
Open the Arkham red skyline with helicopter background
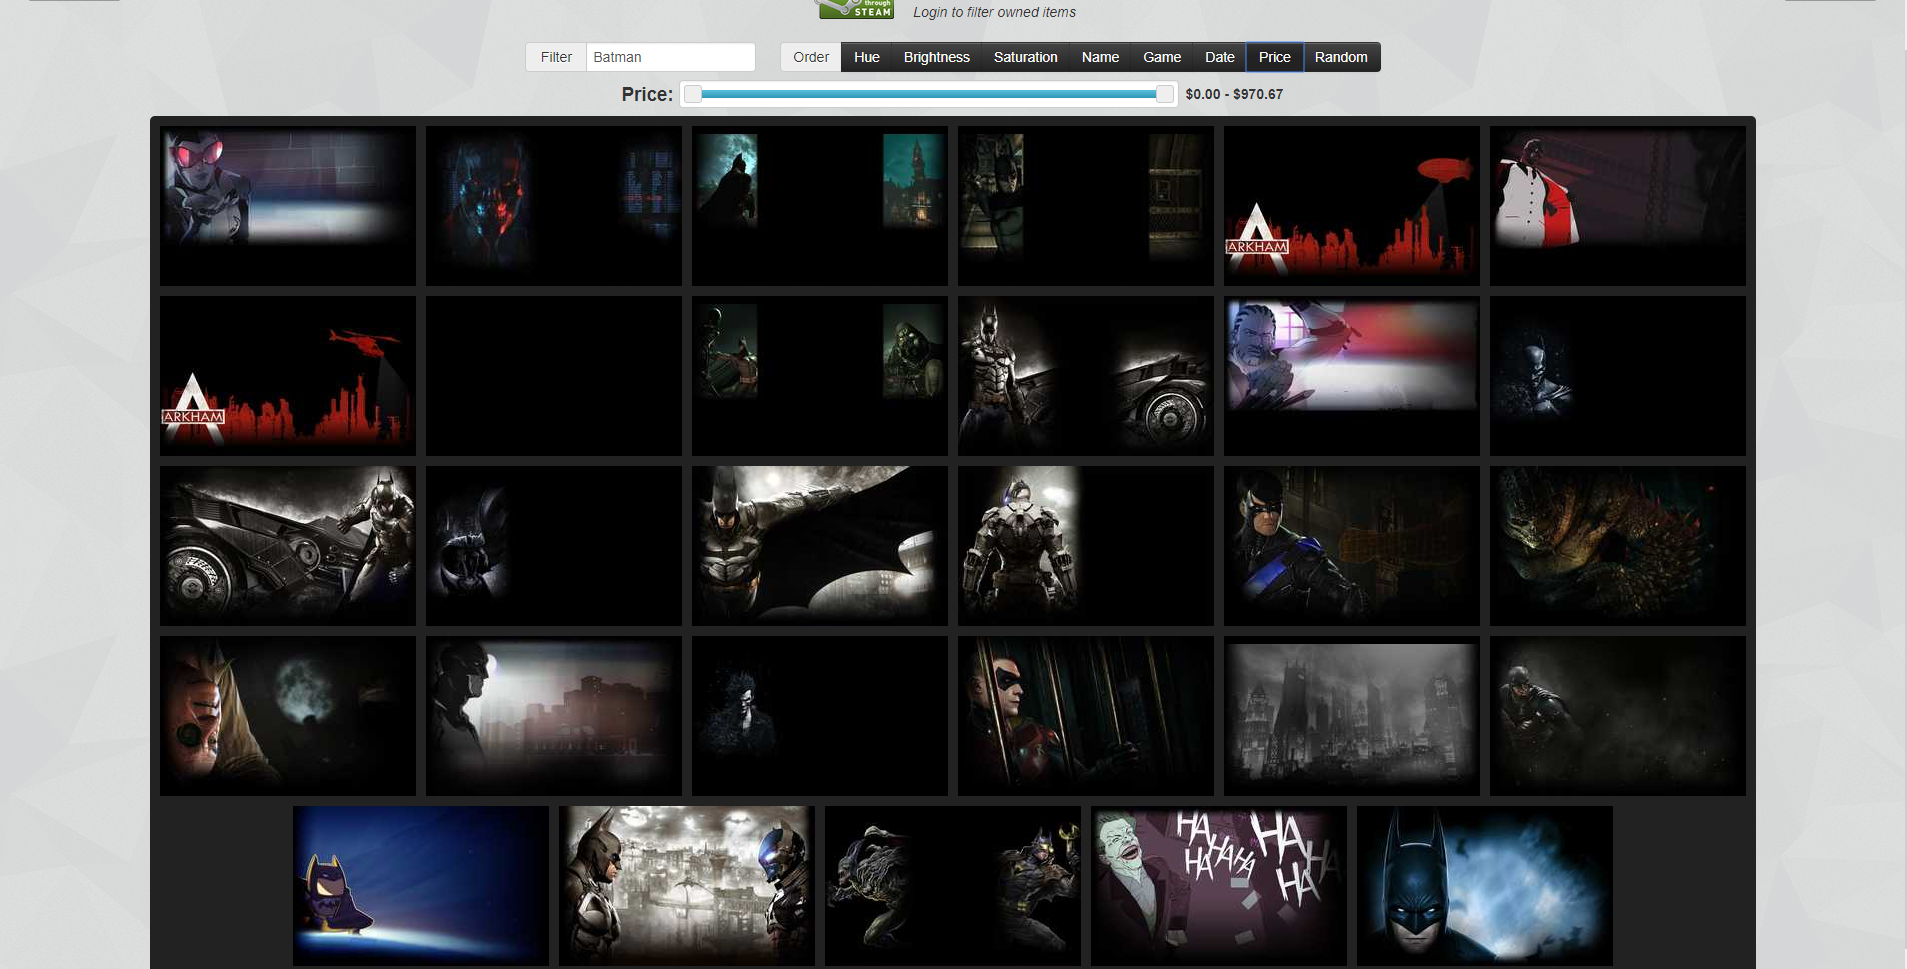tap(288, 376)
